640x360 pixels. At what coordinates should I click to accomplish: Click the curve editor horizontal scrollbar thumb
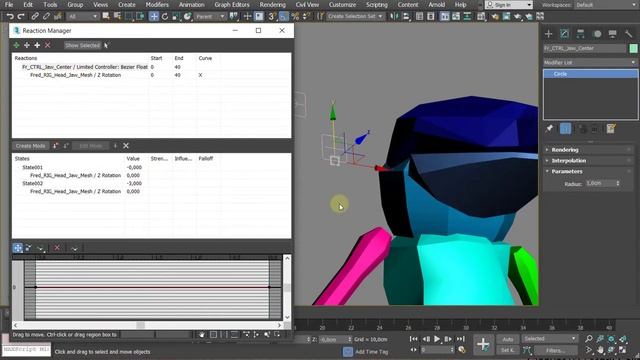coord(140,325)
